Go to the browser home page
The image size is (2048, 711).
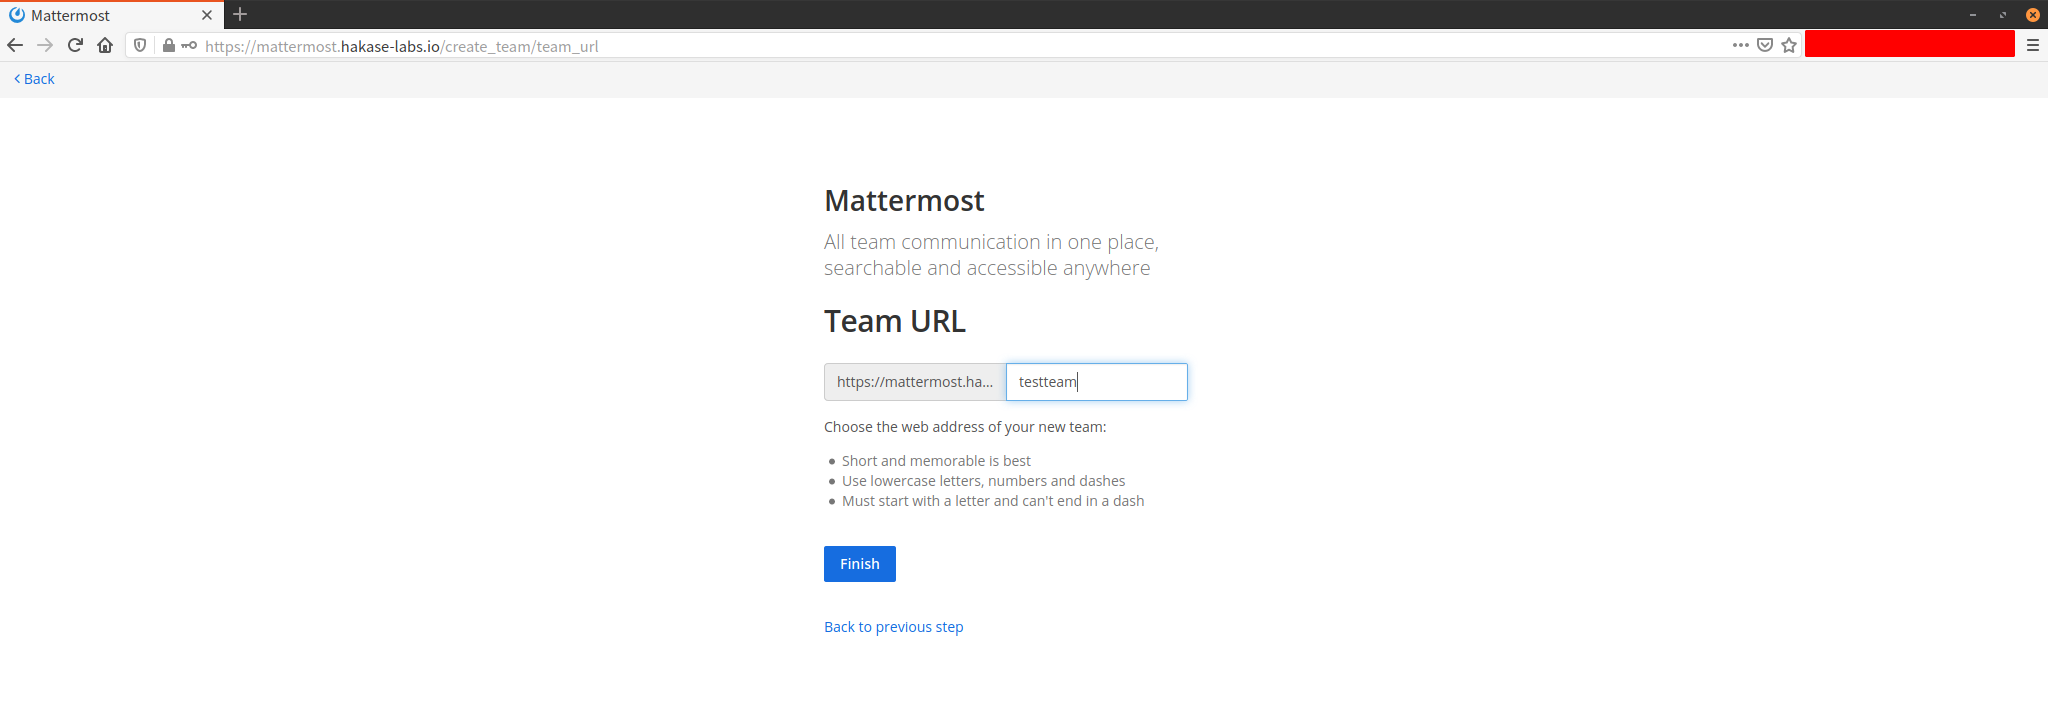[105, 45]
